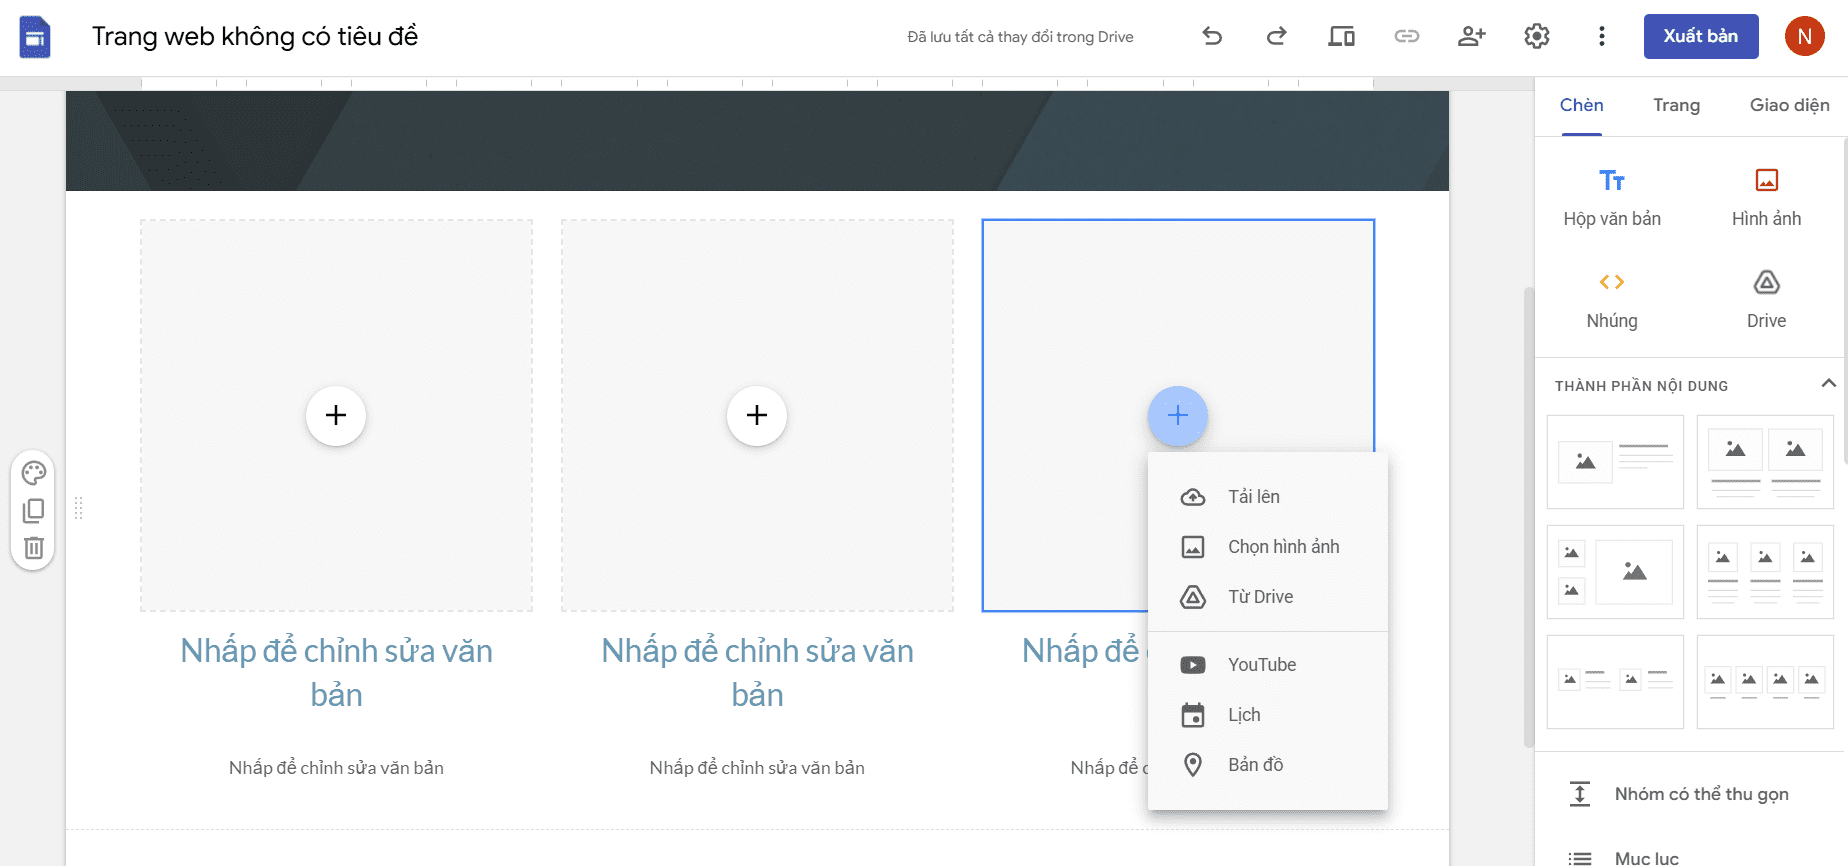Share with others icon
Viewport: 1848px width, 866px height.
[x=1471, y=37]
